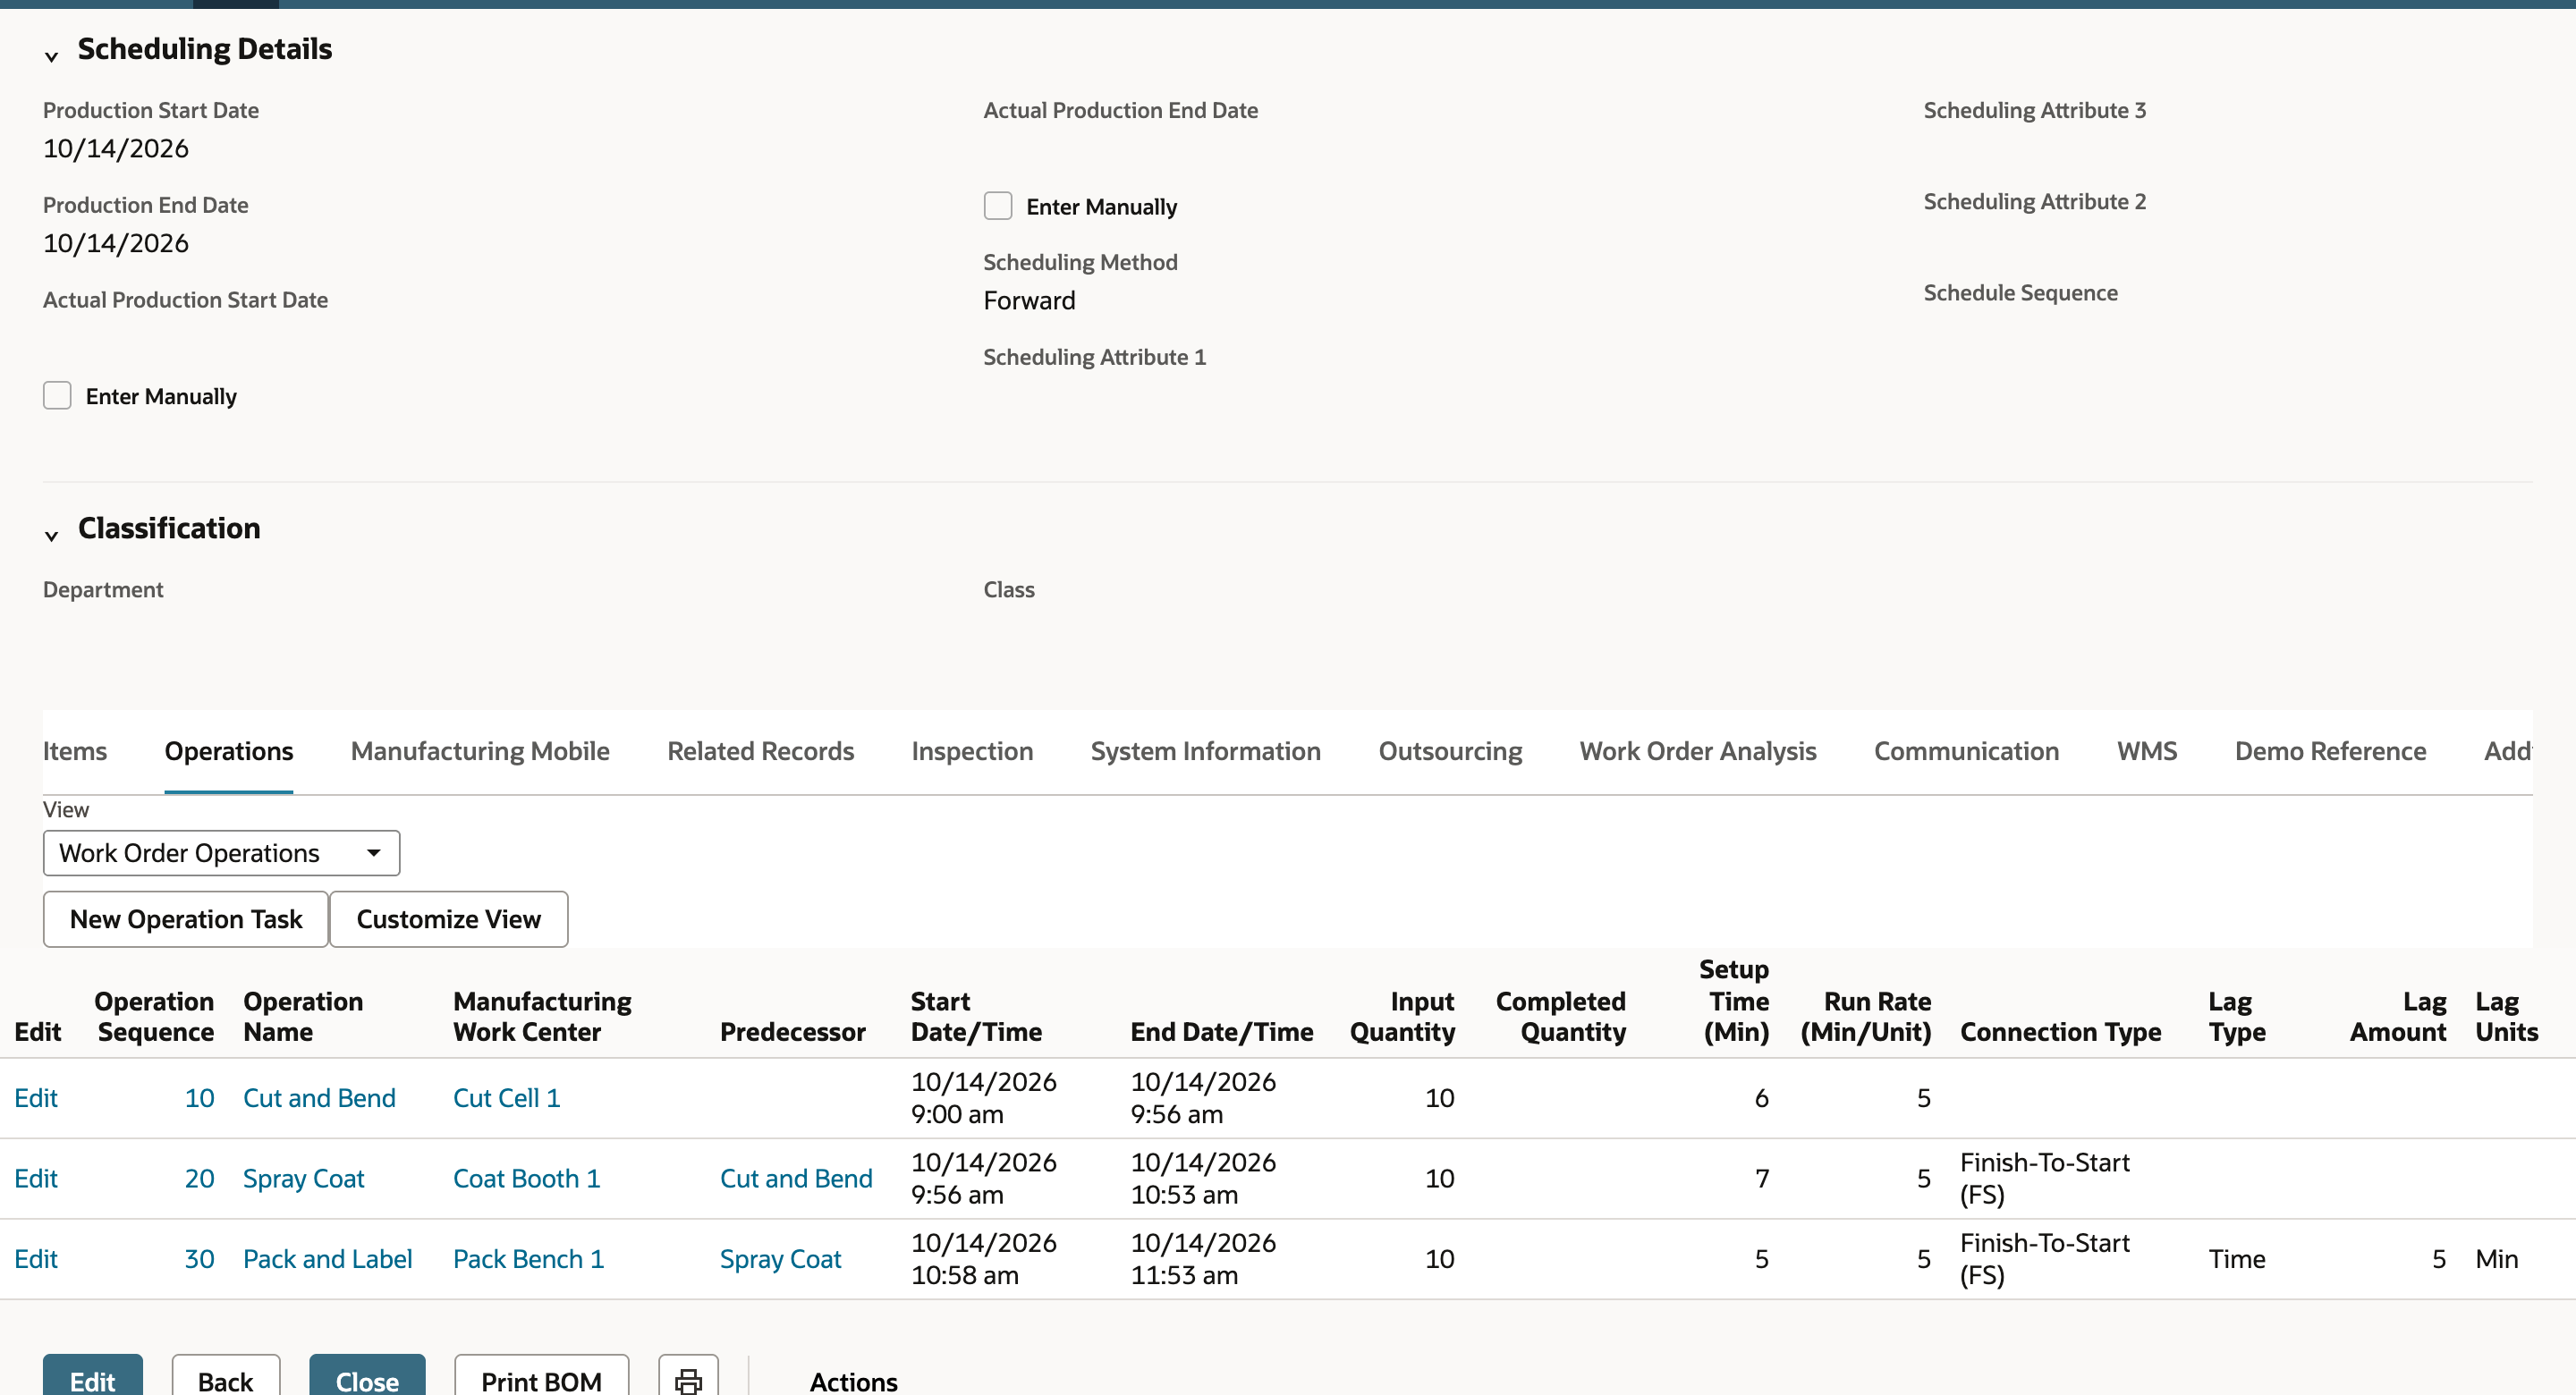Open the WMS tab
Viewport: 2576px width, 1395px height.
pos(2147,751)
